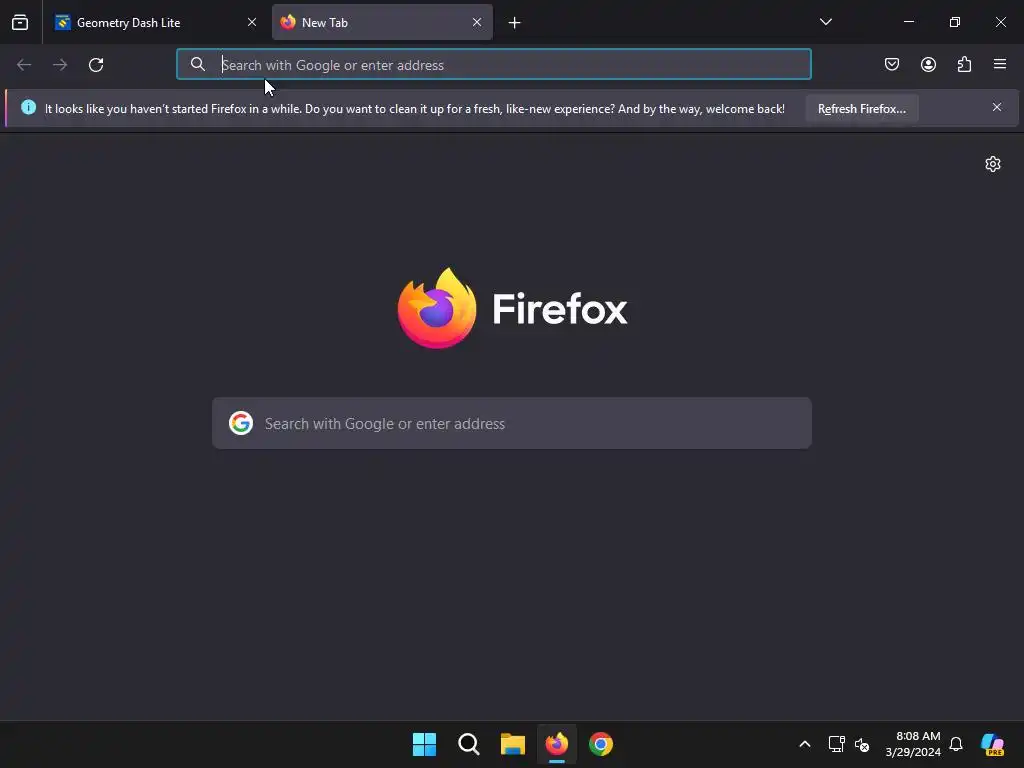1024x768 pixels.
Task: Open the Extensions panel
Action: pyautogui.click(x=964, y=64)
